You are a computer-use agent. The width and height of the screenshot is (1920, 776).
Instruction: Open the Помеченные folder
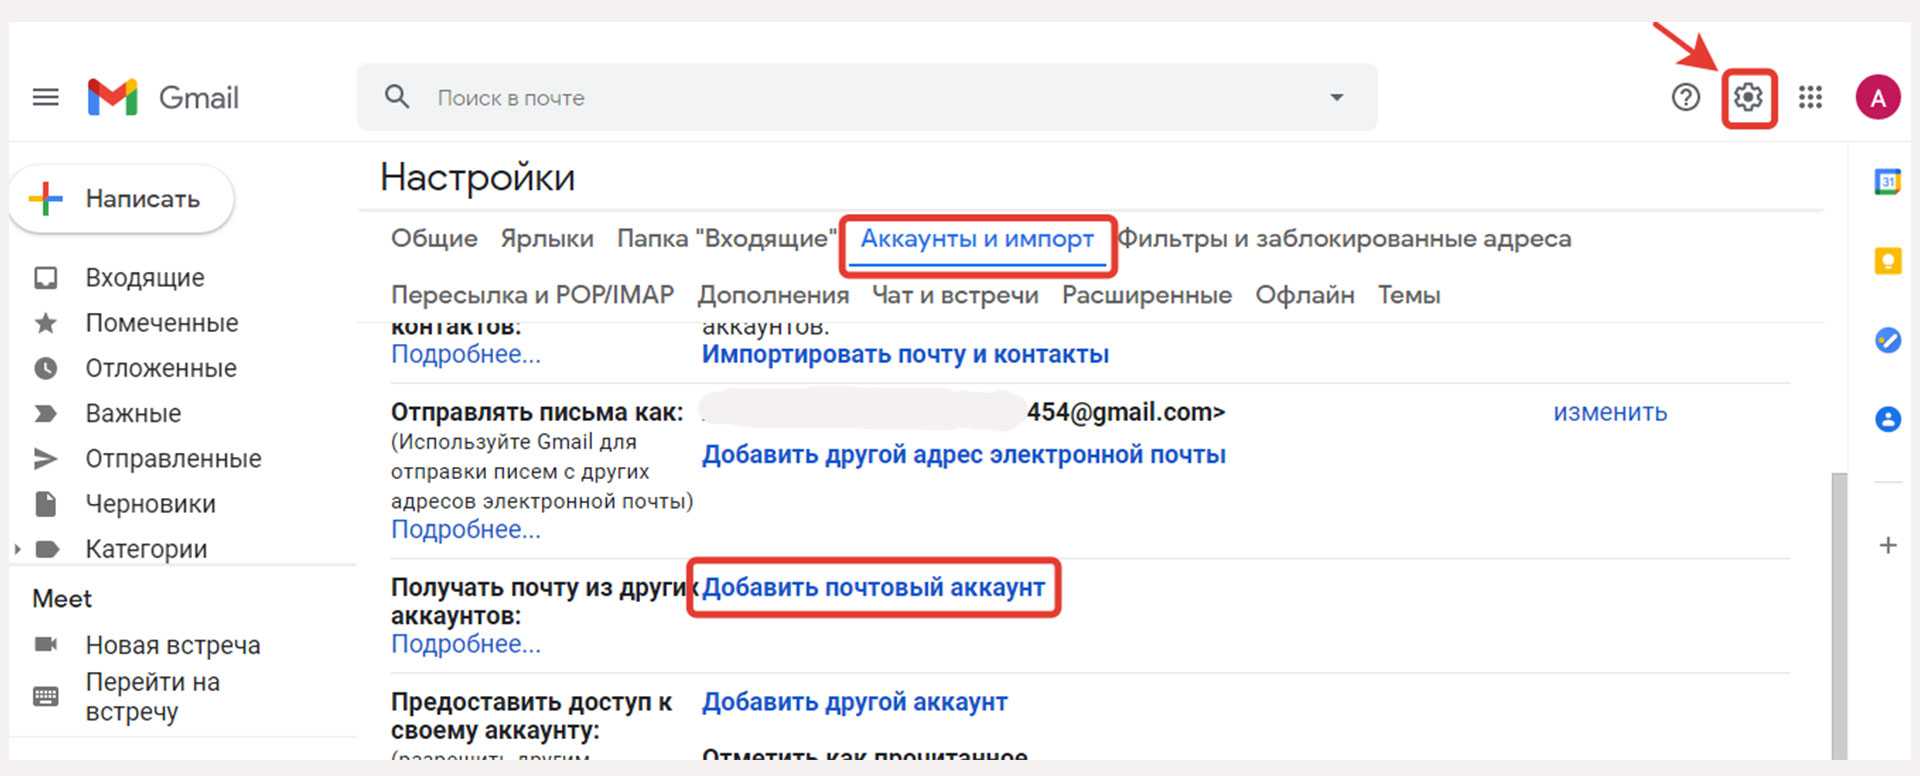[162, 323]
